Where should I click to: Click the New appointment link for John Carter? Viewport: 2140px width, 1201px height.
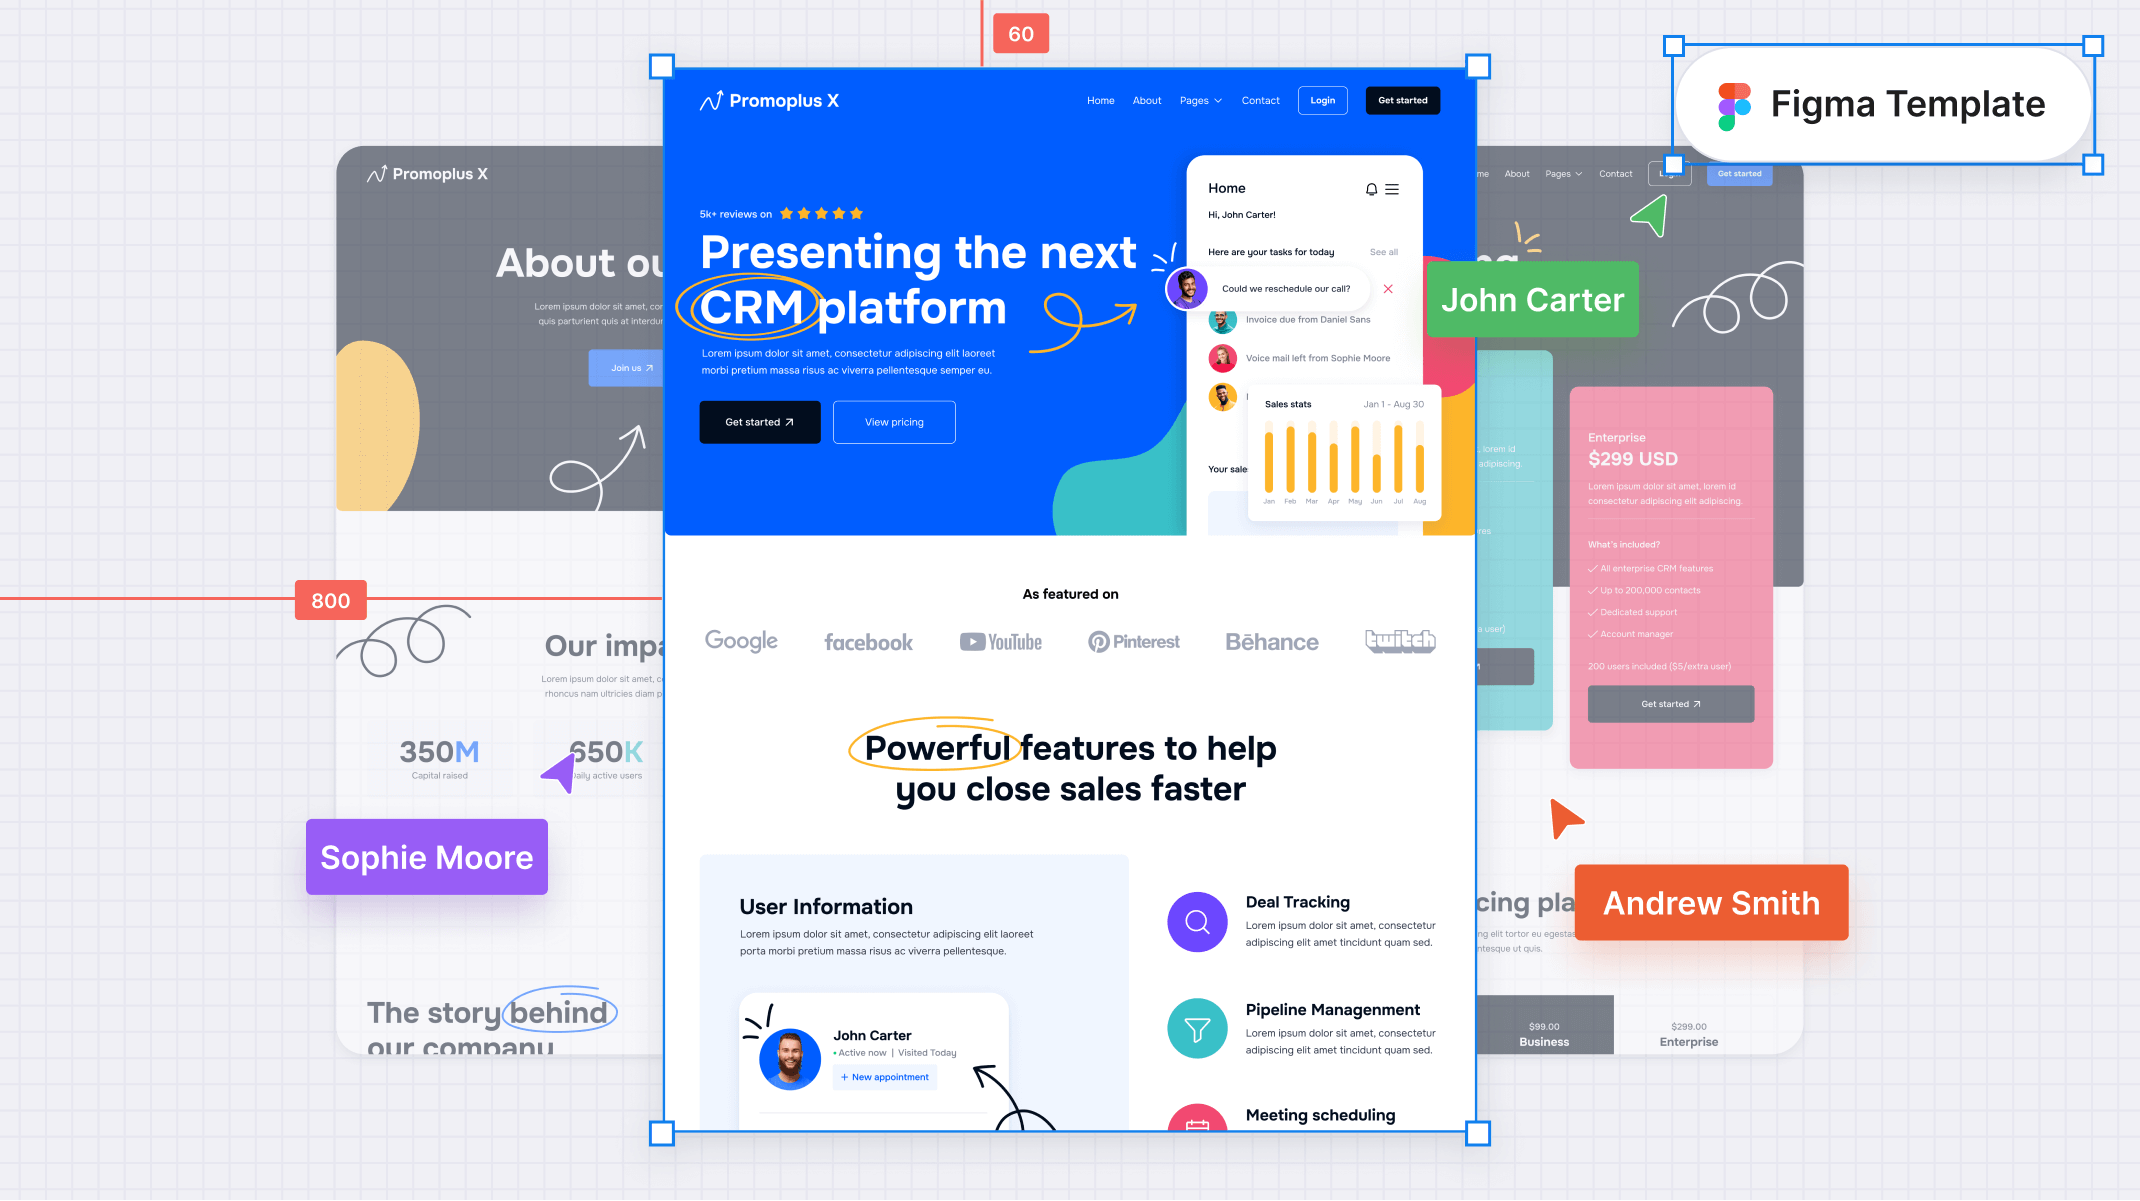[x=882, y=1078]
